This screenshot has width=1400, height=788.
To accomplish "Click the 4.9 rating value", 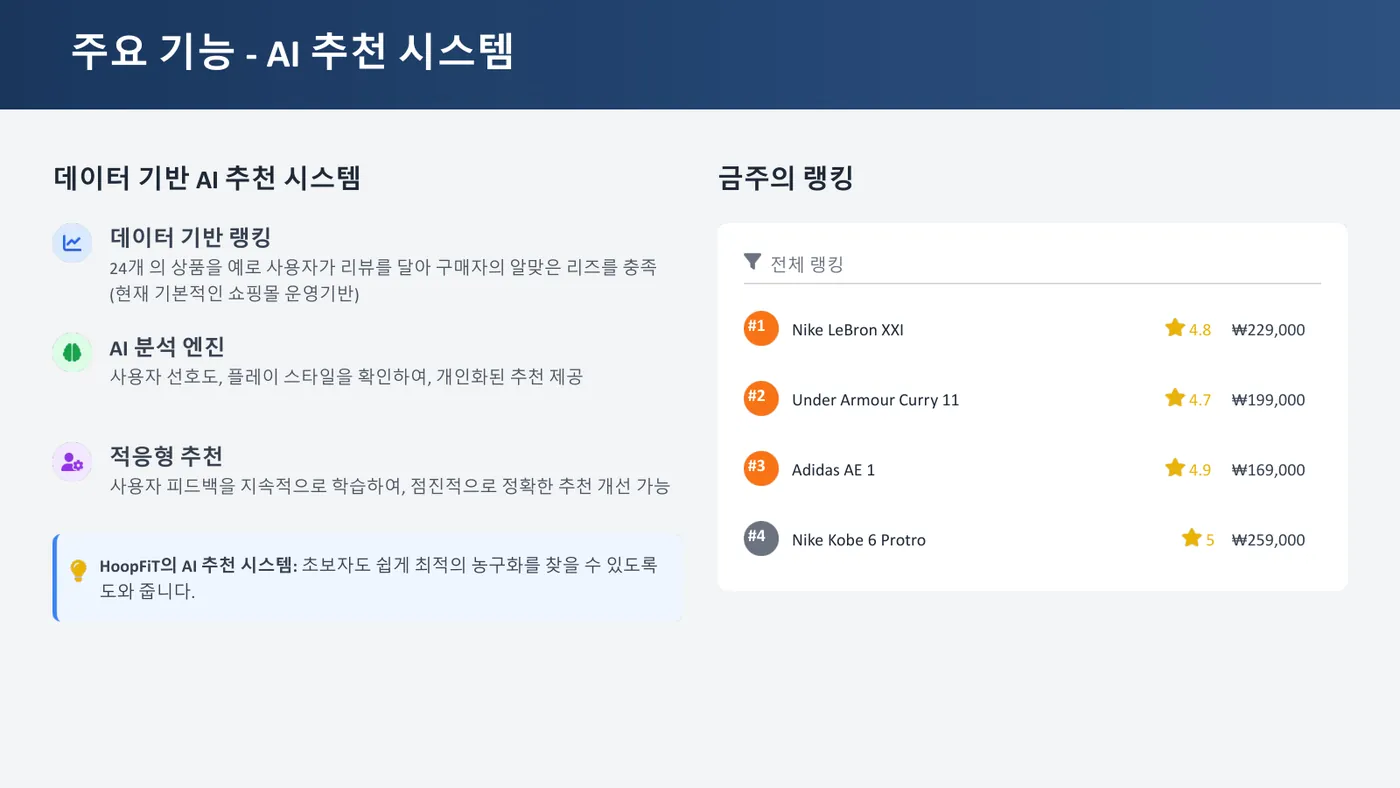I will [x=1200, y=470].
